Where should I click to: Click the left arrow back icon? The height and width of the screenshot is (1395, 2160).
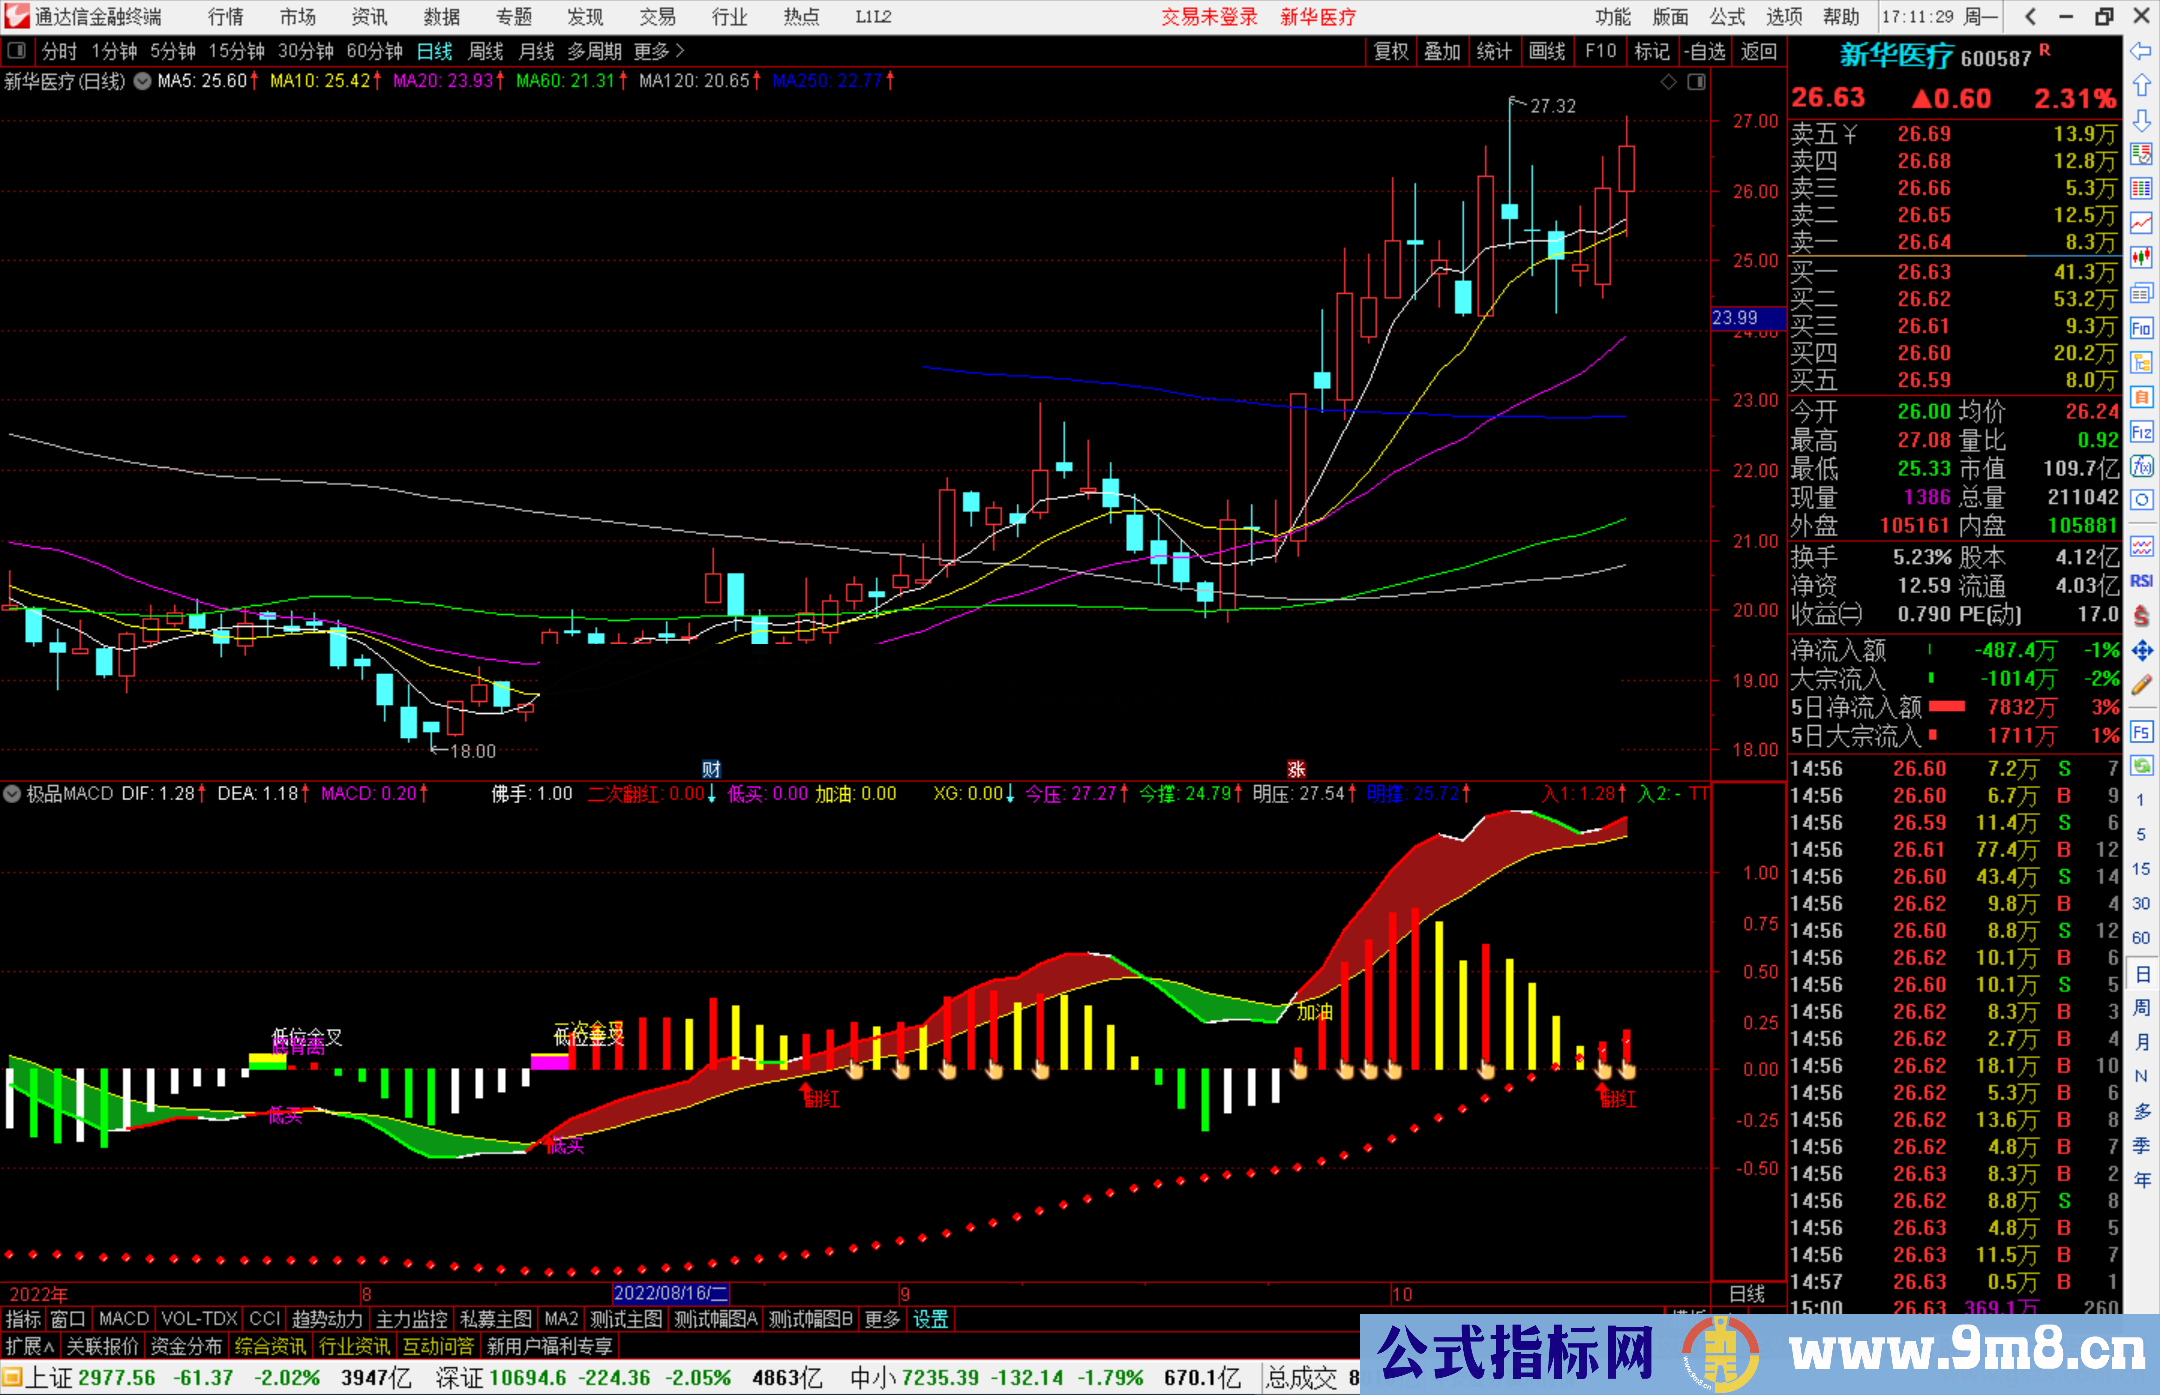2141,51
